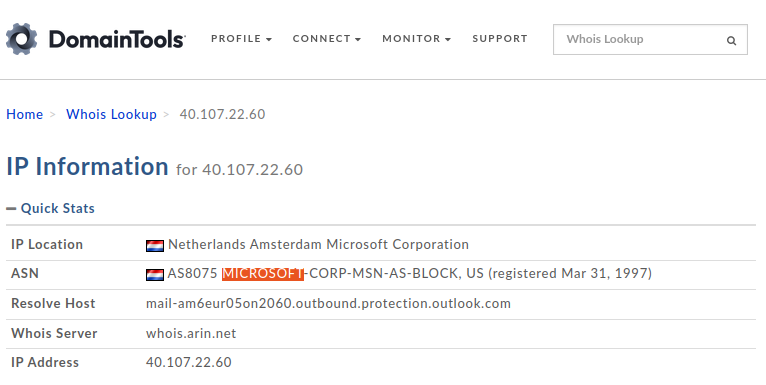Click the resolve host outlook.com hostname

tap(328, 304)
